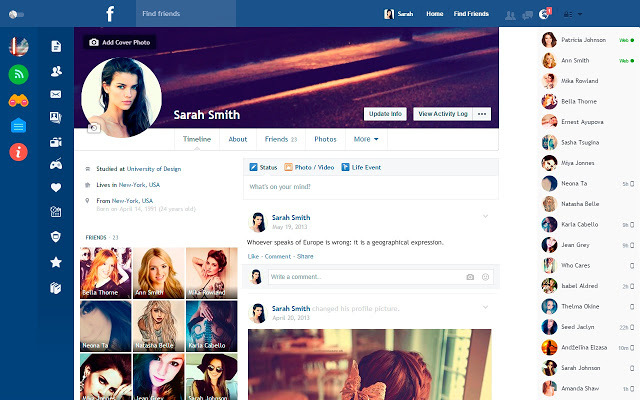The image size is (640, 400).
Task: Click the red info icon
Action: click(18, 152)
